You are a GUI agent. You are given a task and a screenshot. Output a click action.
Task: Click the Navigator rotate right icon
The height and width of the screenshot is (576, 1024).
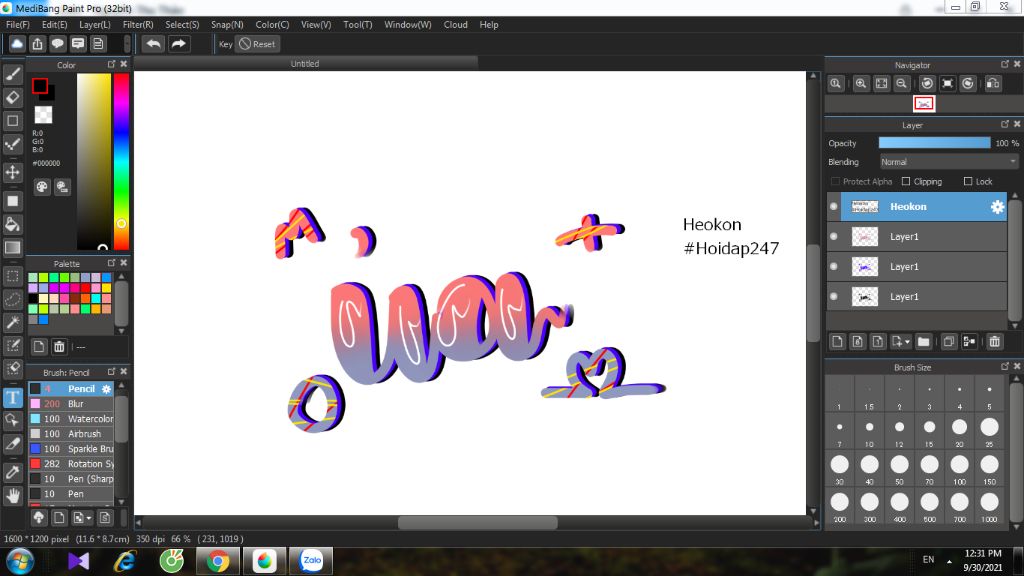coord(968,84)
